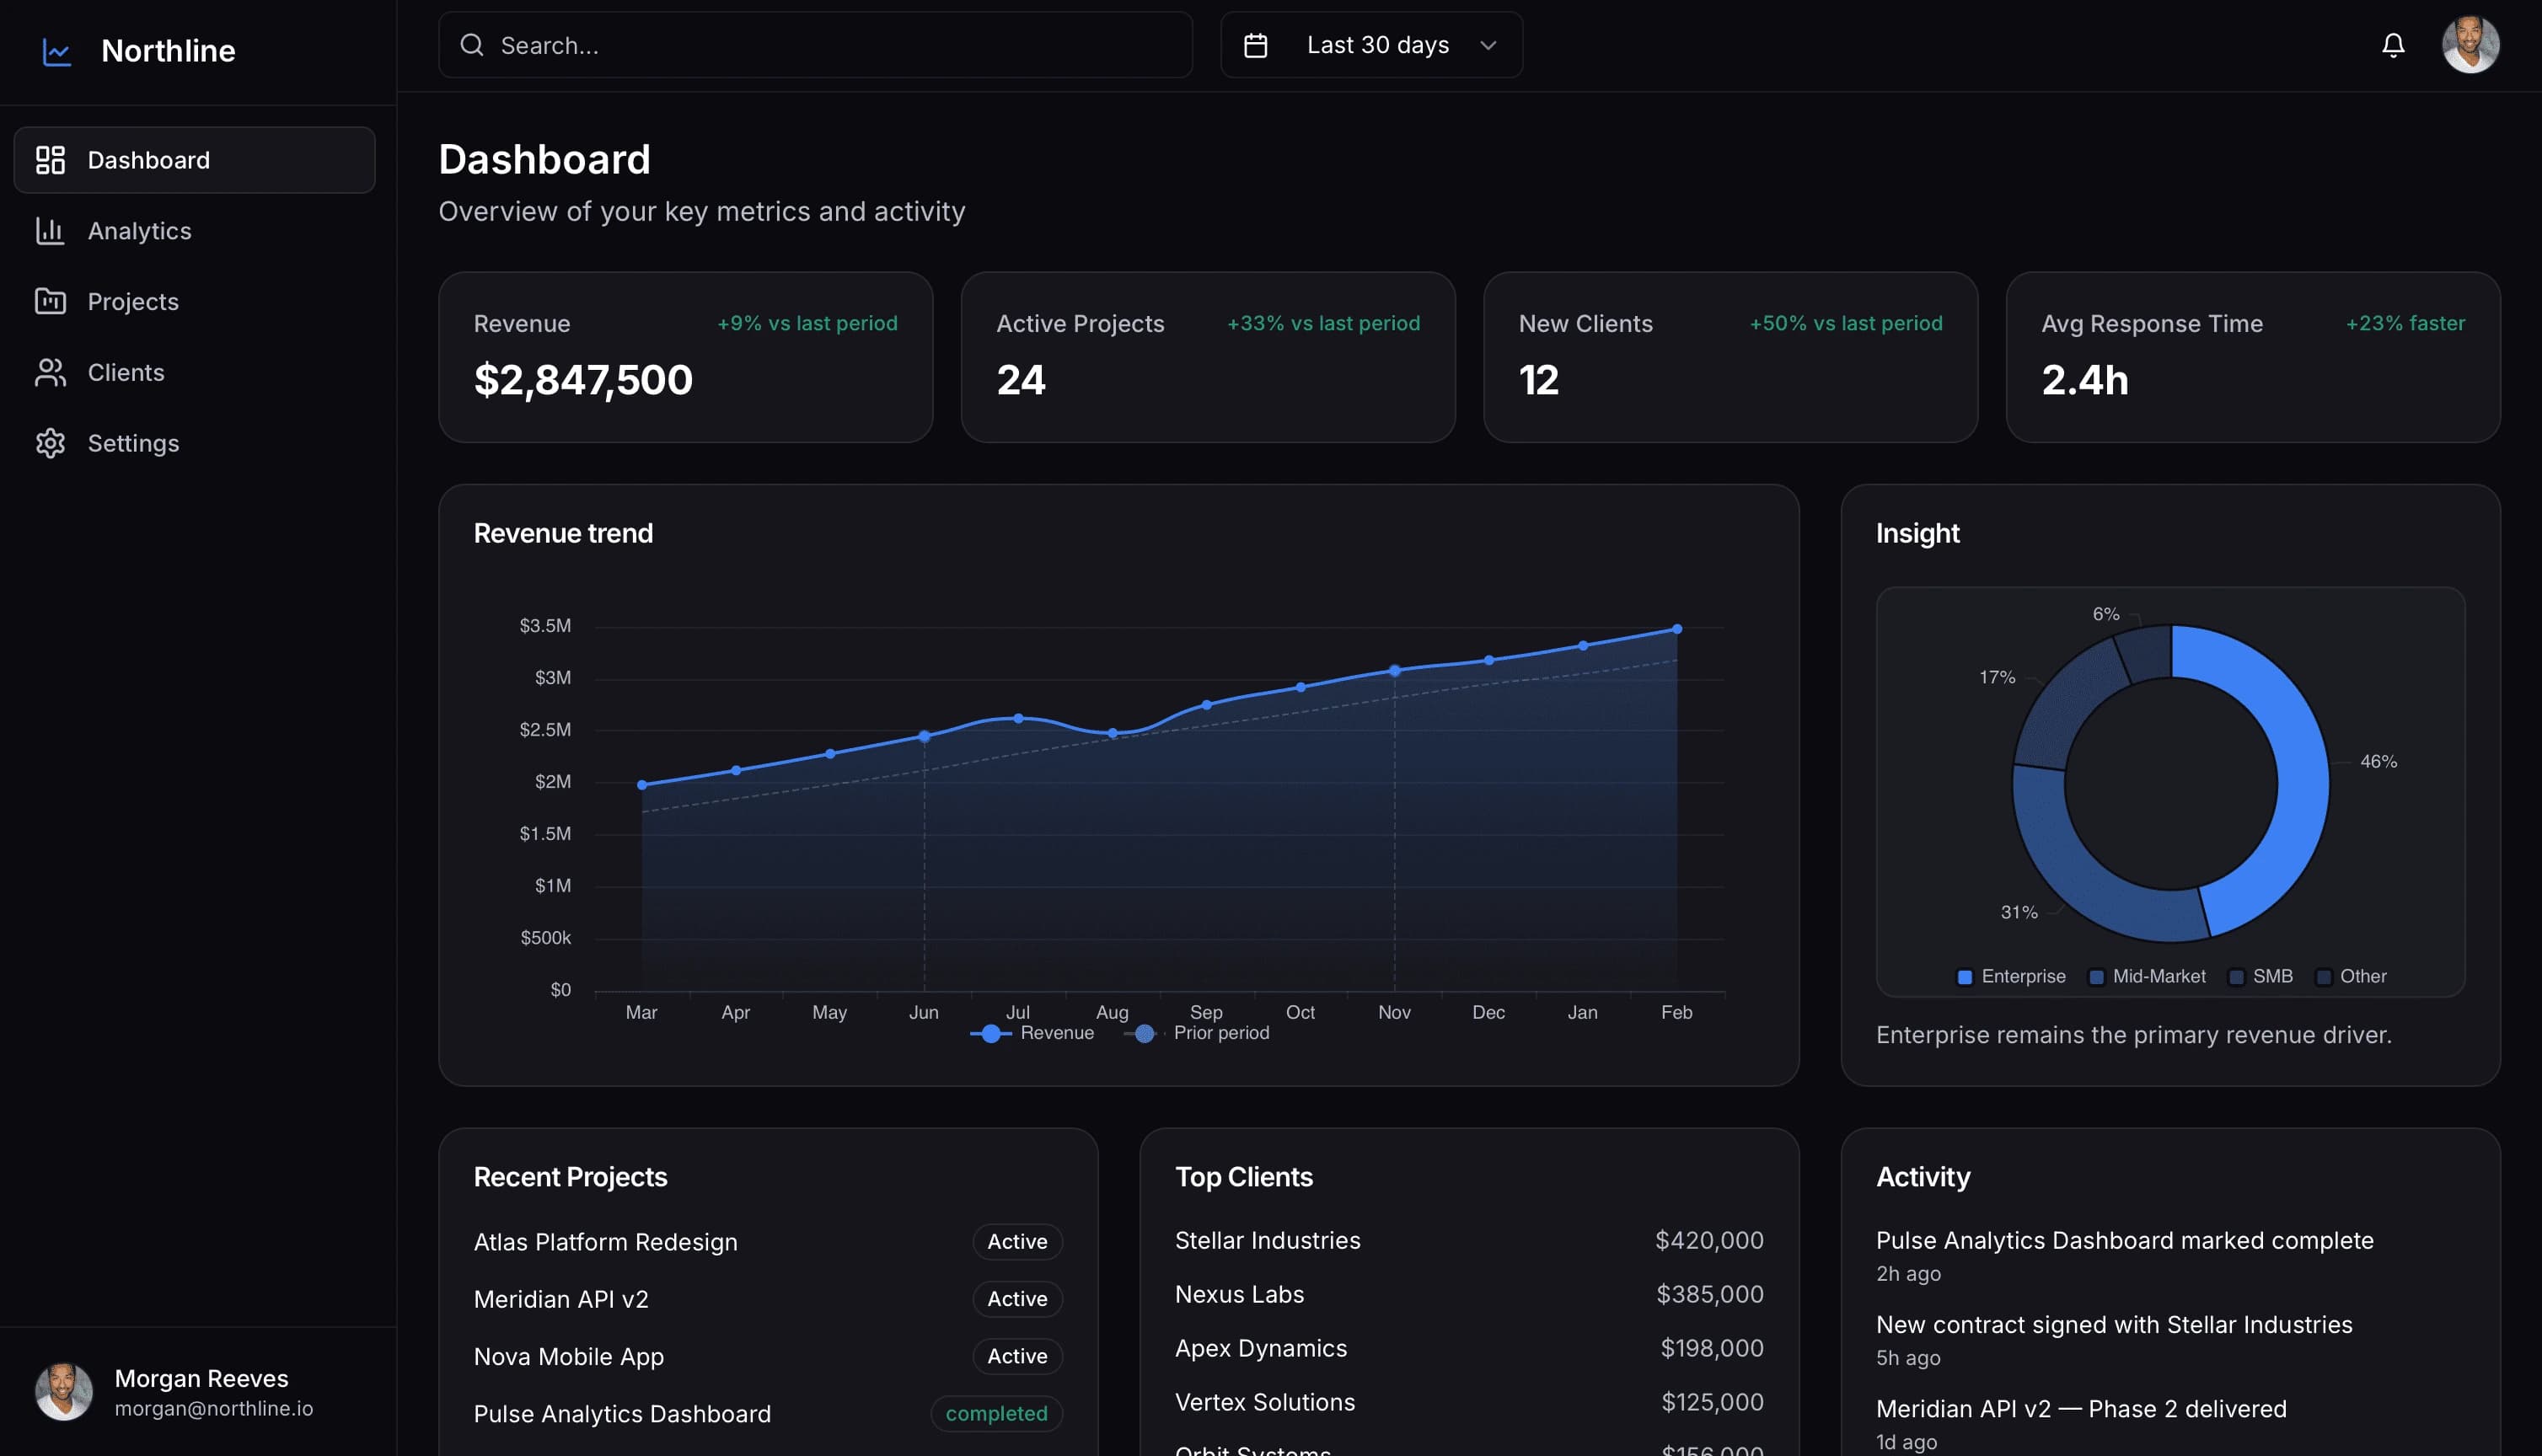Viewport: 2542px width, 1456px height.
Task: Click the $385,000 client value
Action: (x=1710, y=1294)
